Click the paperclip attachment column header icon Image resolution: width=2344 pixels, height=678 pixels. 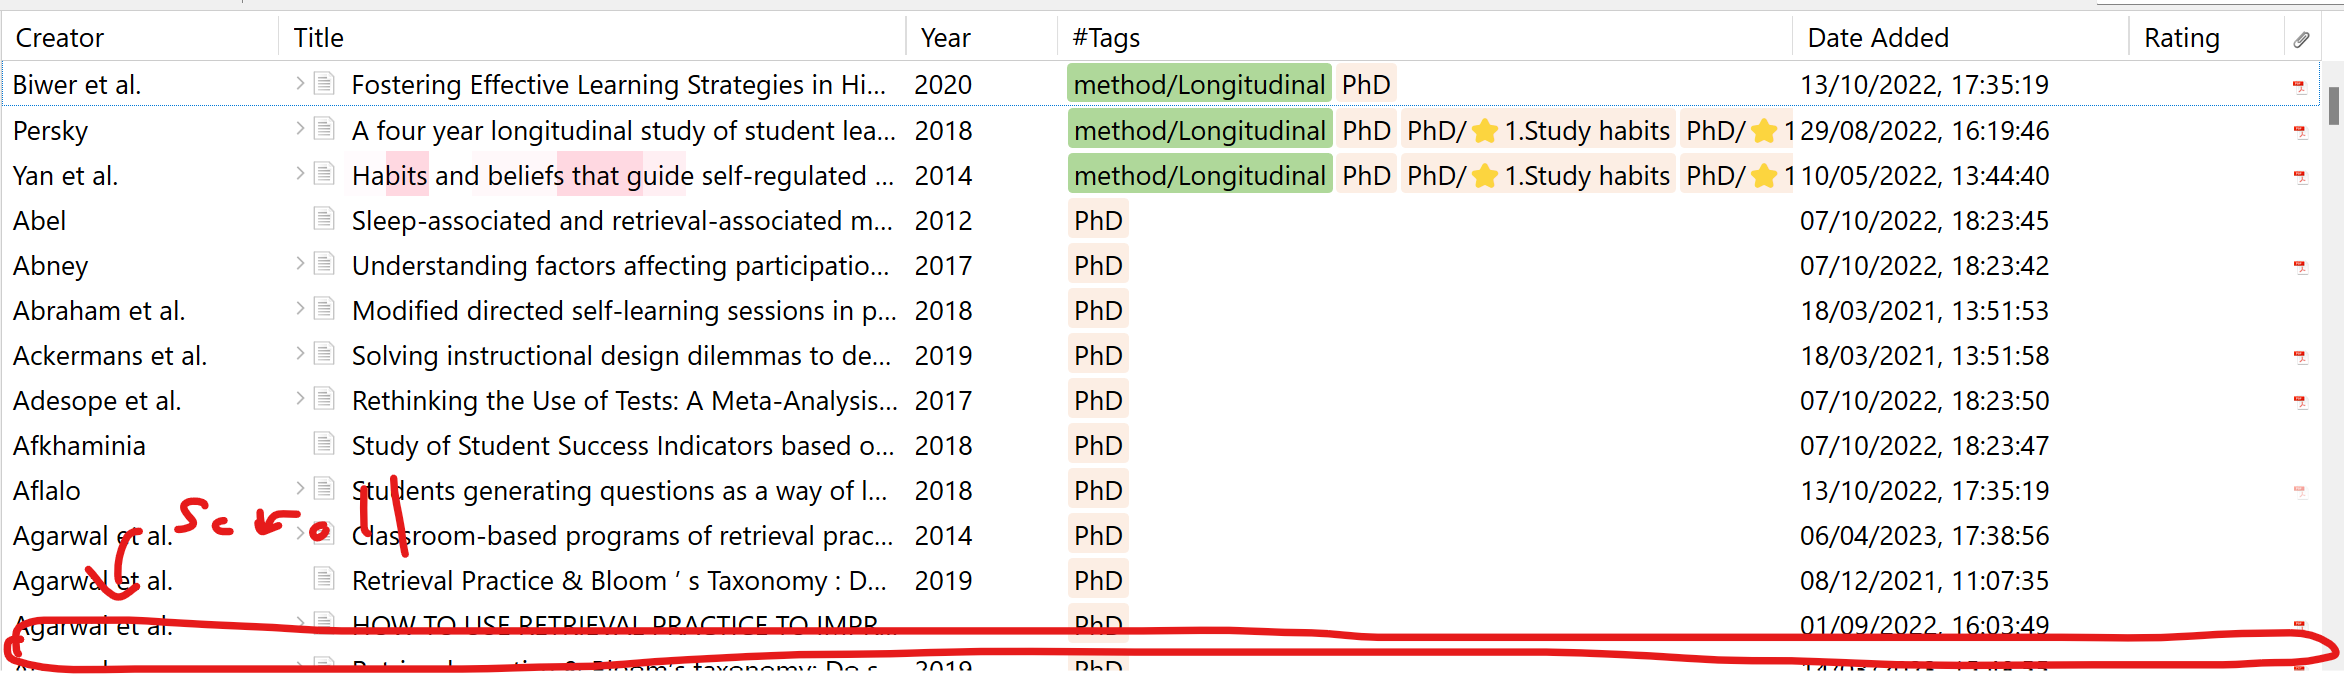click(x=2303, y=38)
